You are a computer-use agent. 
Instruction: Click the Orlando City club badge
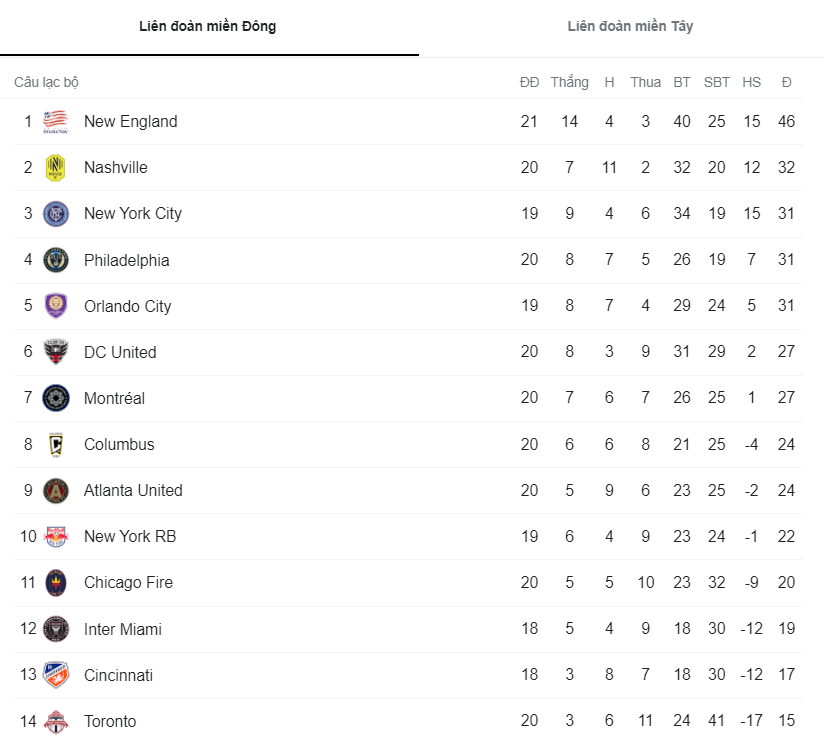click(x=57, y=306)
